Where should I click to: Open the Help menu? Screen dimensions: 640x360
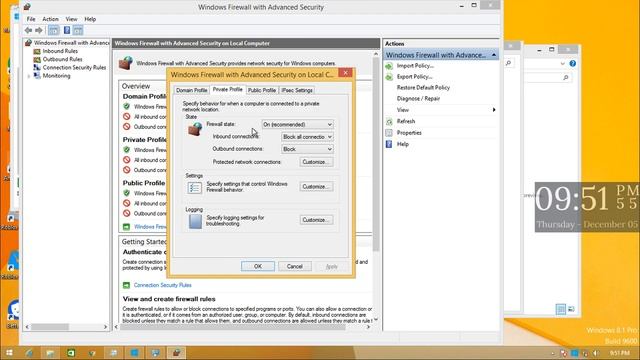point(90,19)
